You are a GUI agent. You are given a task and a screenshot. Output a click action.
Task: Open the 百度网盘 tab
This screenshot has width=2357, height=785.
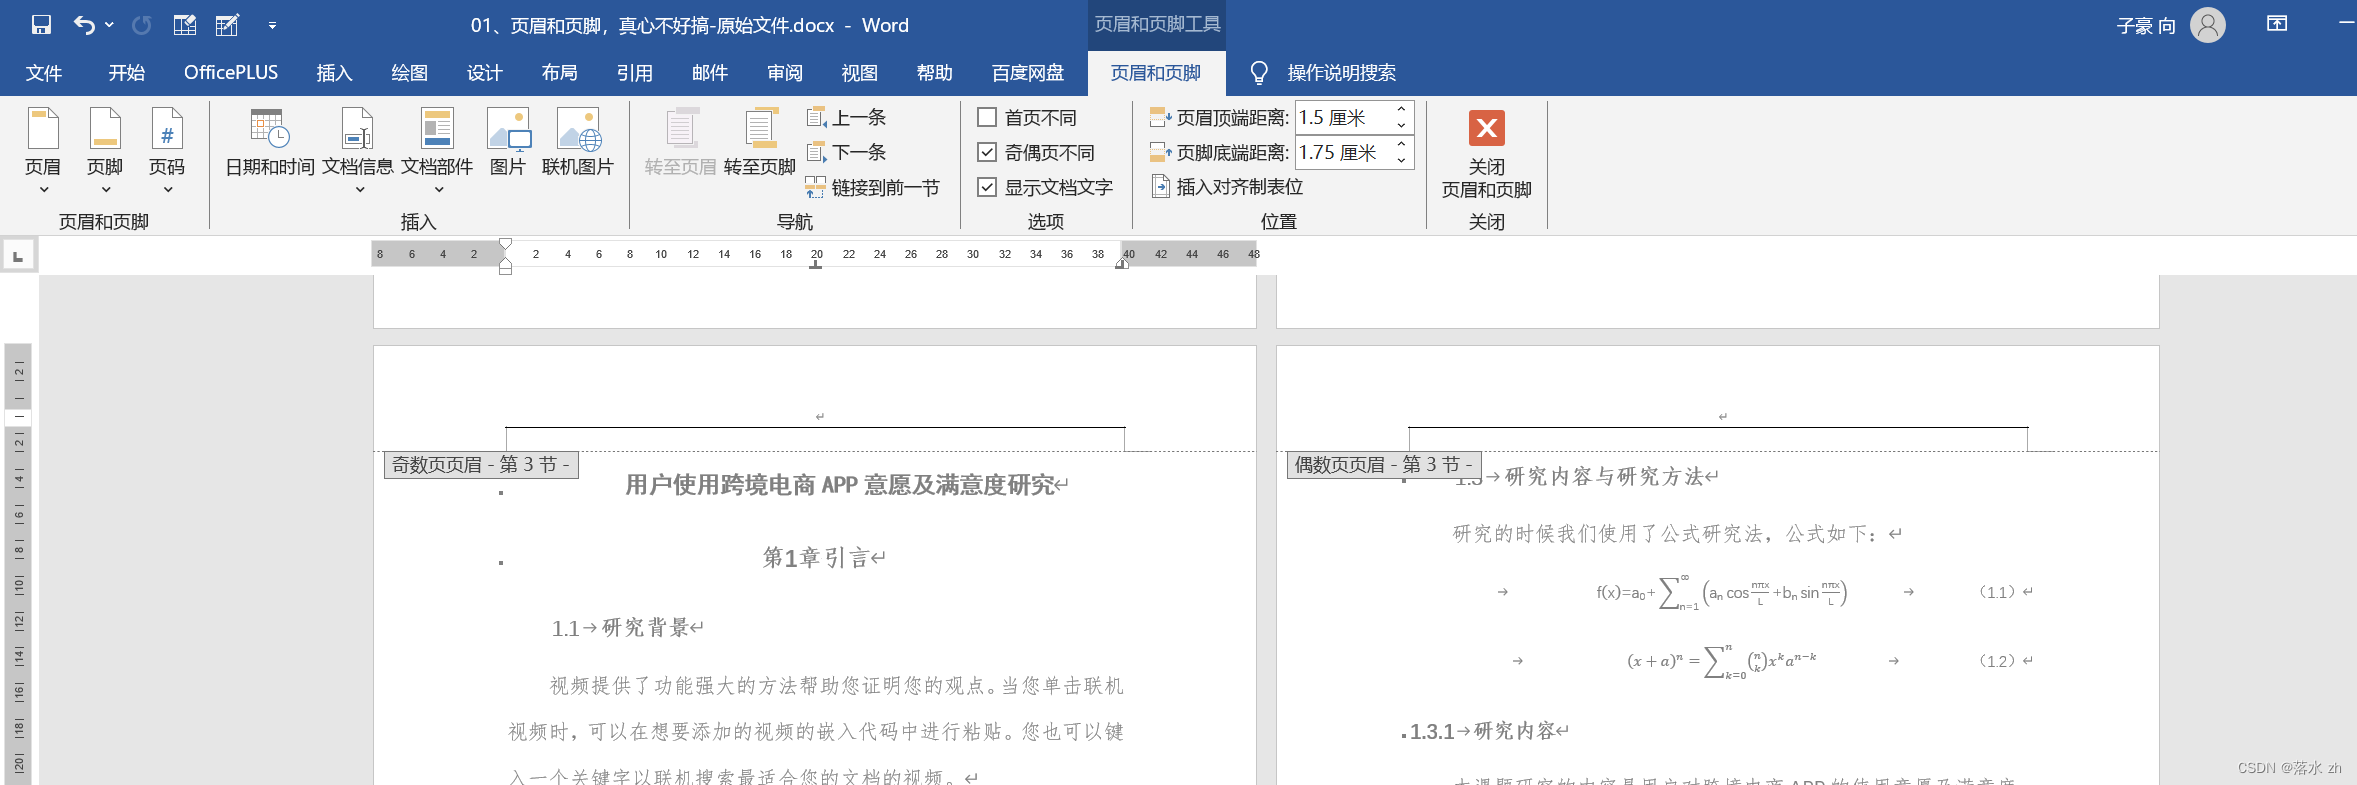pyautogui.click(x=1028, y=73)
